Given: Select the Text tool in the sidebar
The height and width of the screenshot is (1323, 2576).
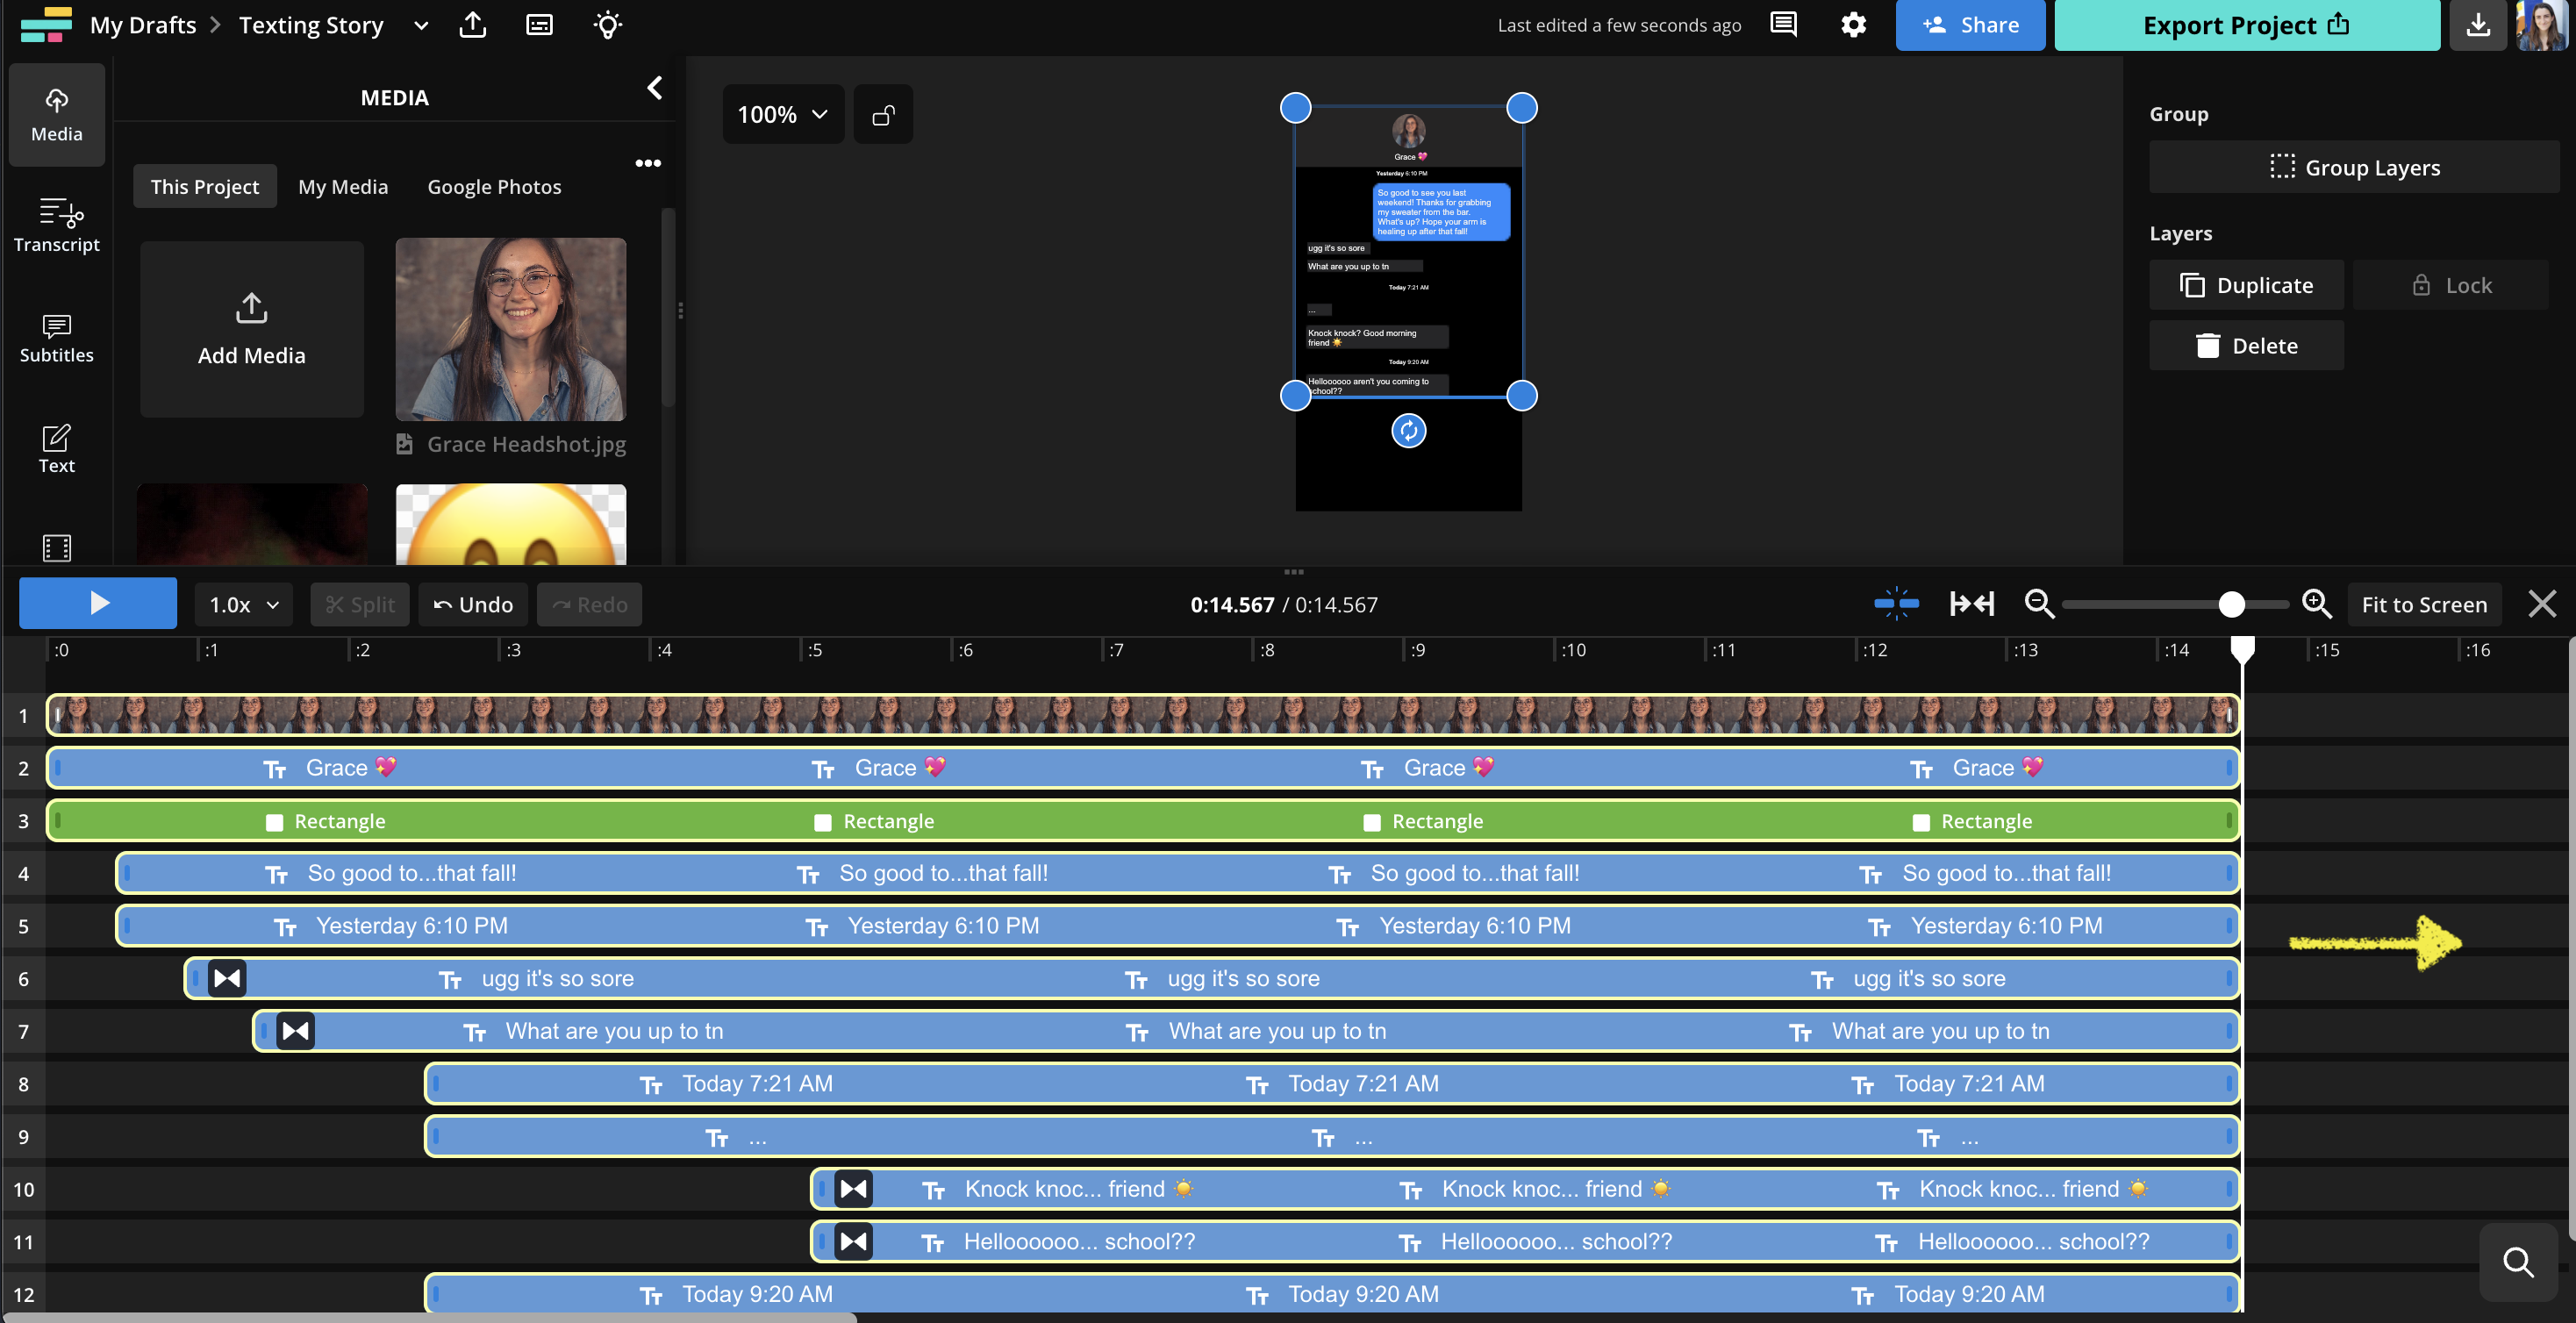Looking at the screenshot, I should [56, 449].
